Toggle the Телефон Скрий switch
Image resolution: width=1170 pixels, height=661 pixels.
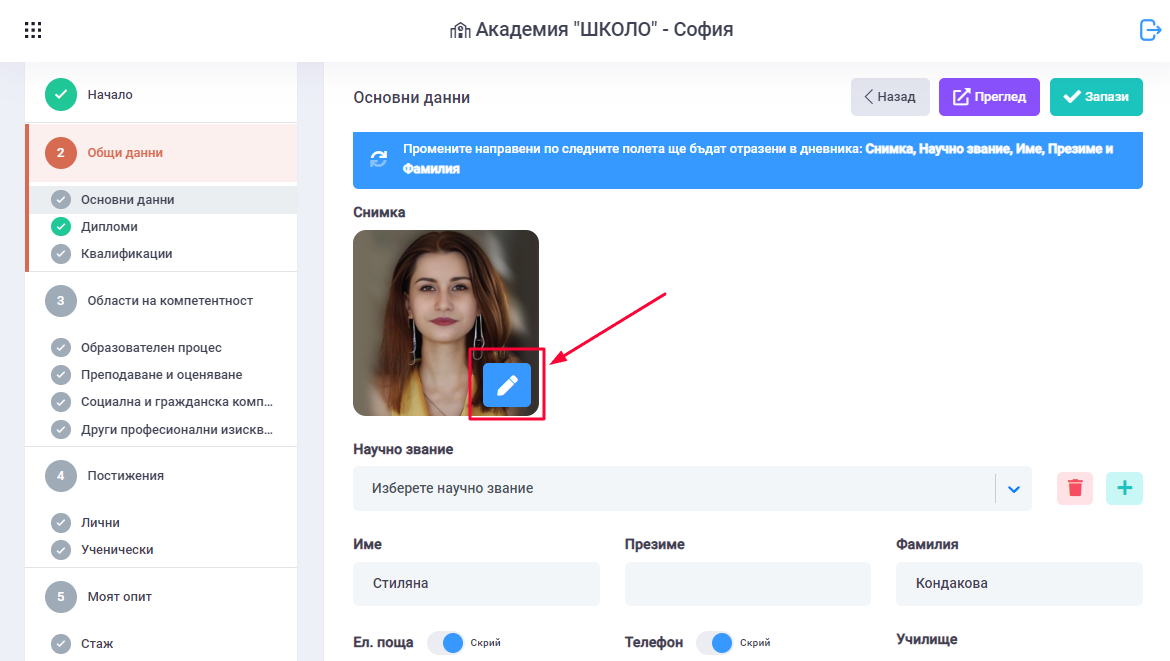[x=715, y=642]
